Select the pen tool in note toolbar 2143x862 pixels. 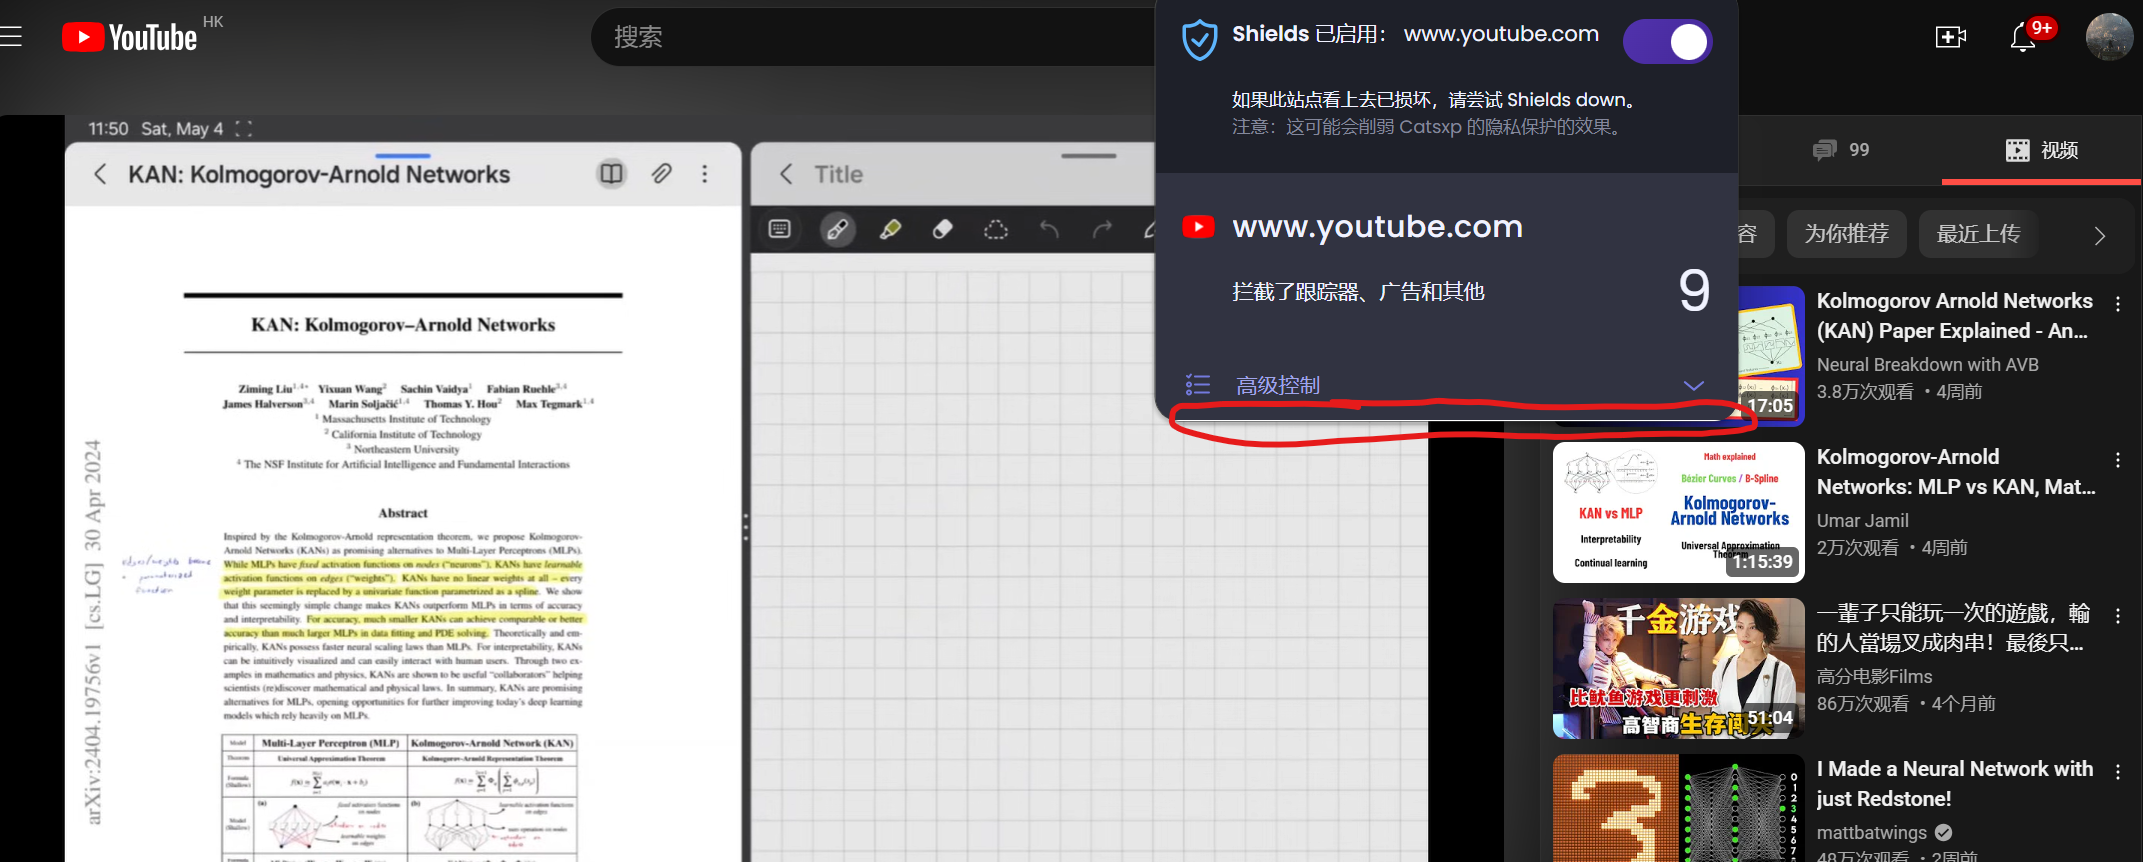pyautogui.click(x=838, y=229)
